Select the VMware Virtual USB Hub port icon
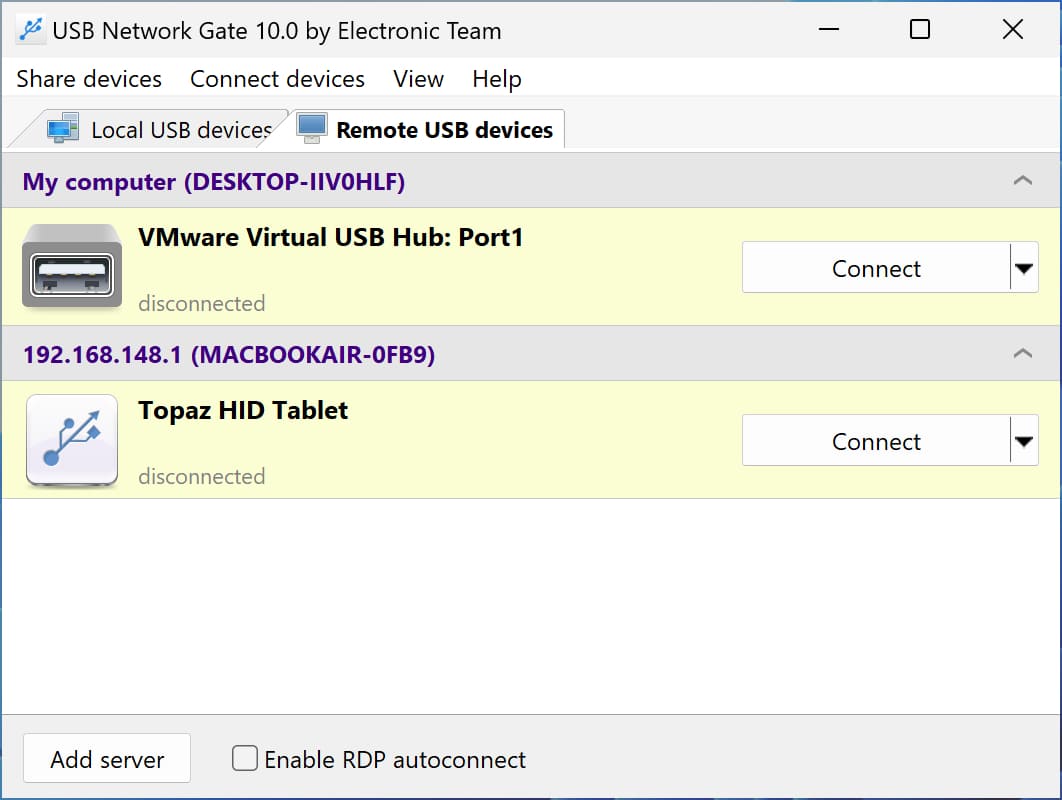Screen dimensions: 1062x800 72,266
